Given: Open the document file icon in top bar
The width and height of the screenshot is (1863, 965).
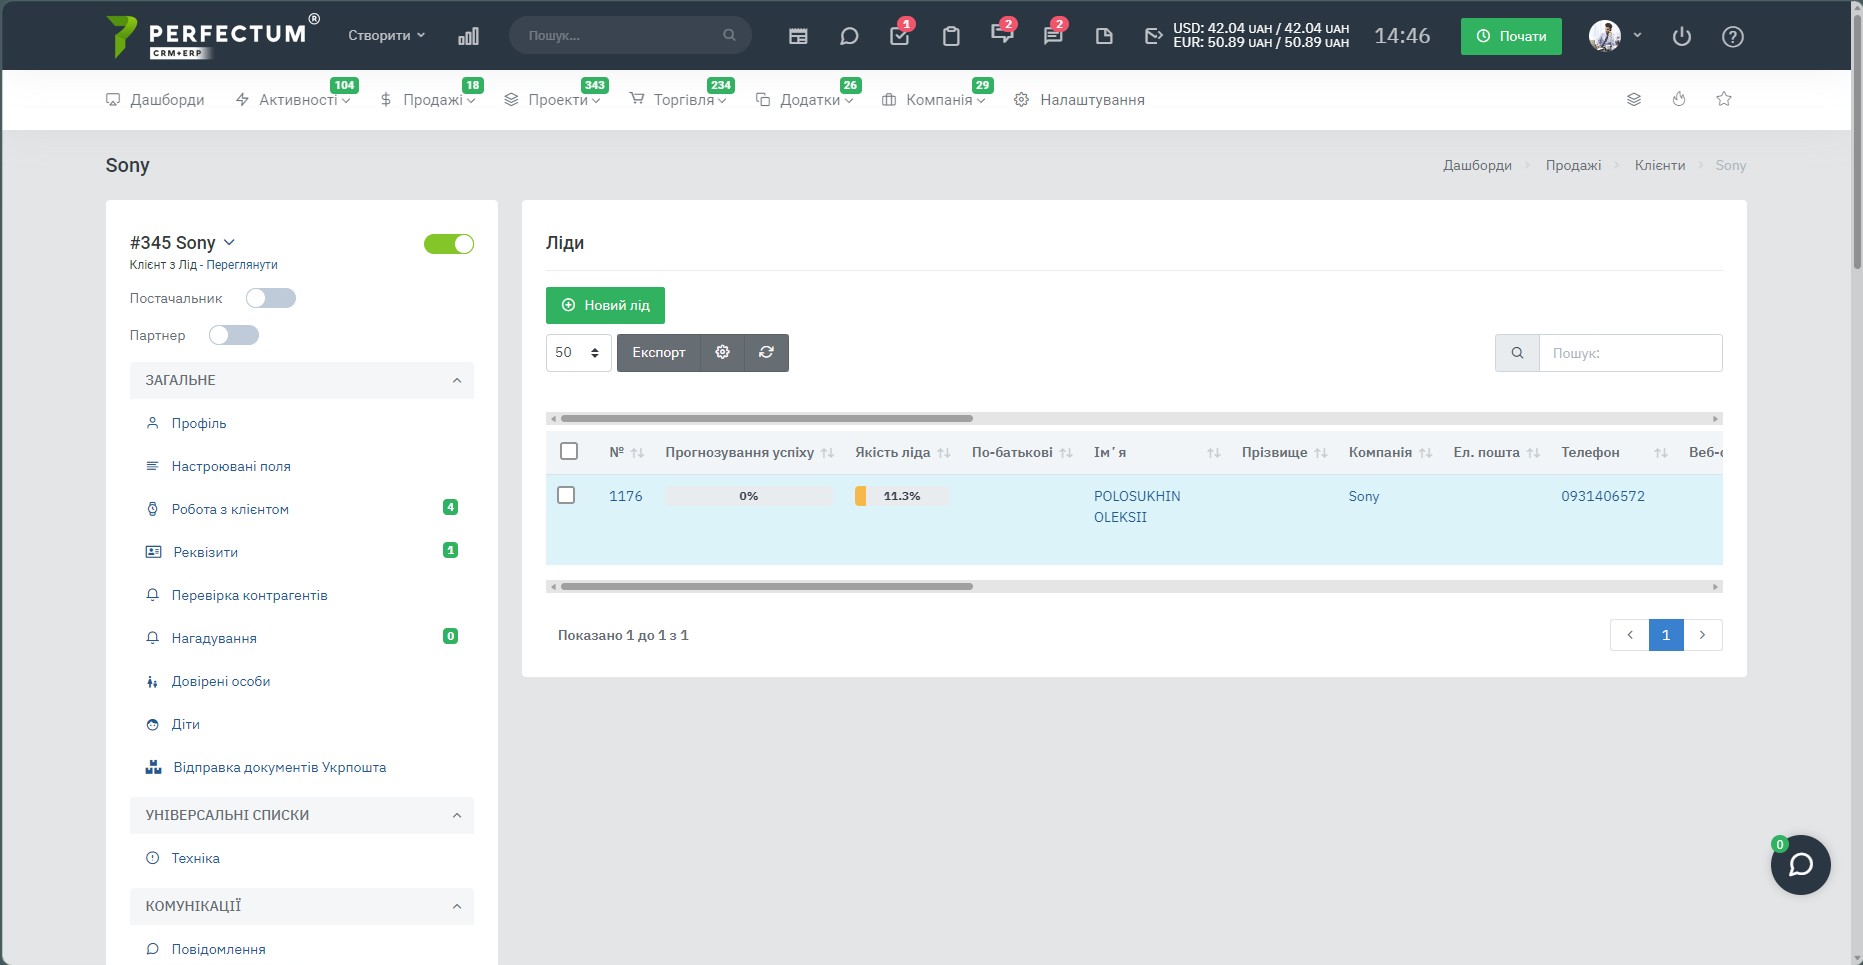Looking at the screenshot, I should click(x=1104, y=36).
